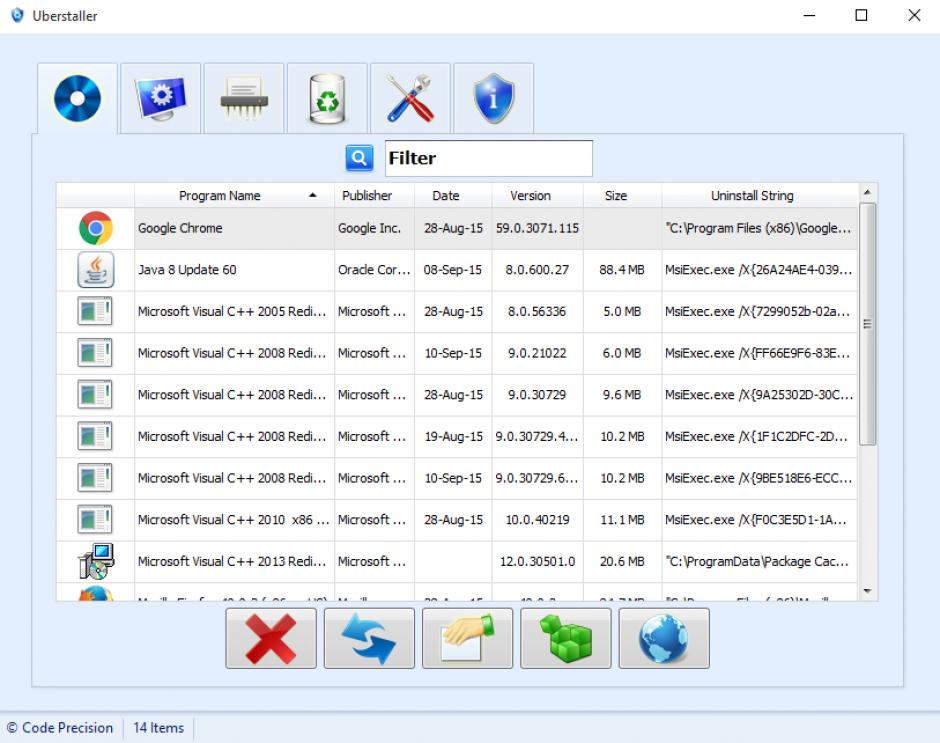Click the 88.4 MB size cell
This screenshot has width=940, height=743.
(622, 270)
